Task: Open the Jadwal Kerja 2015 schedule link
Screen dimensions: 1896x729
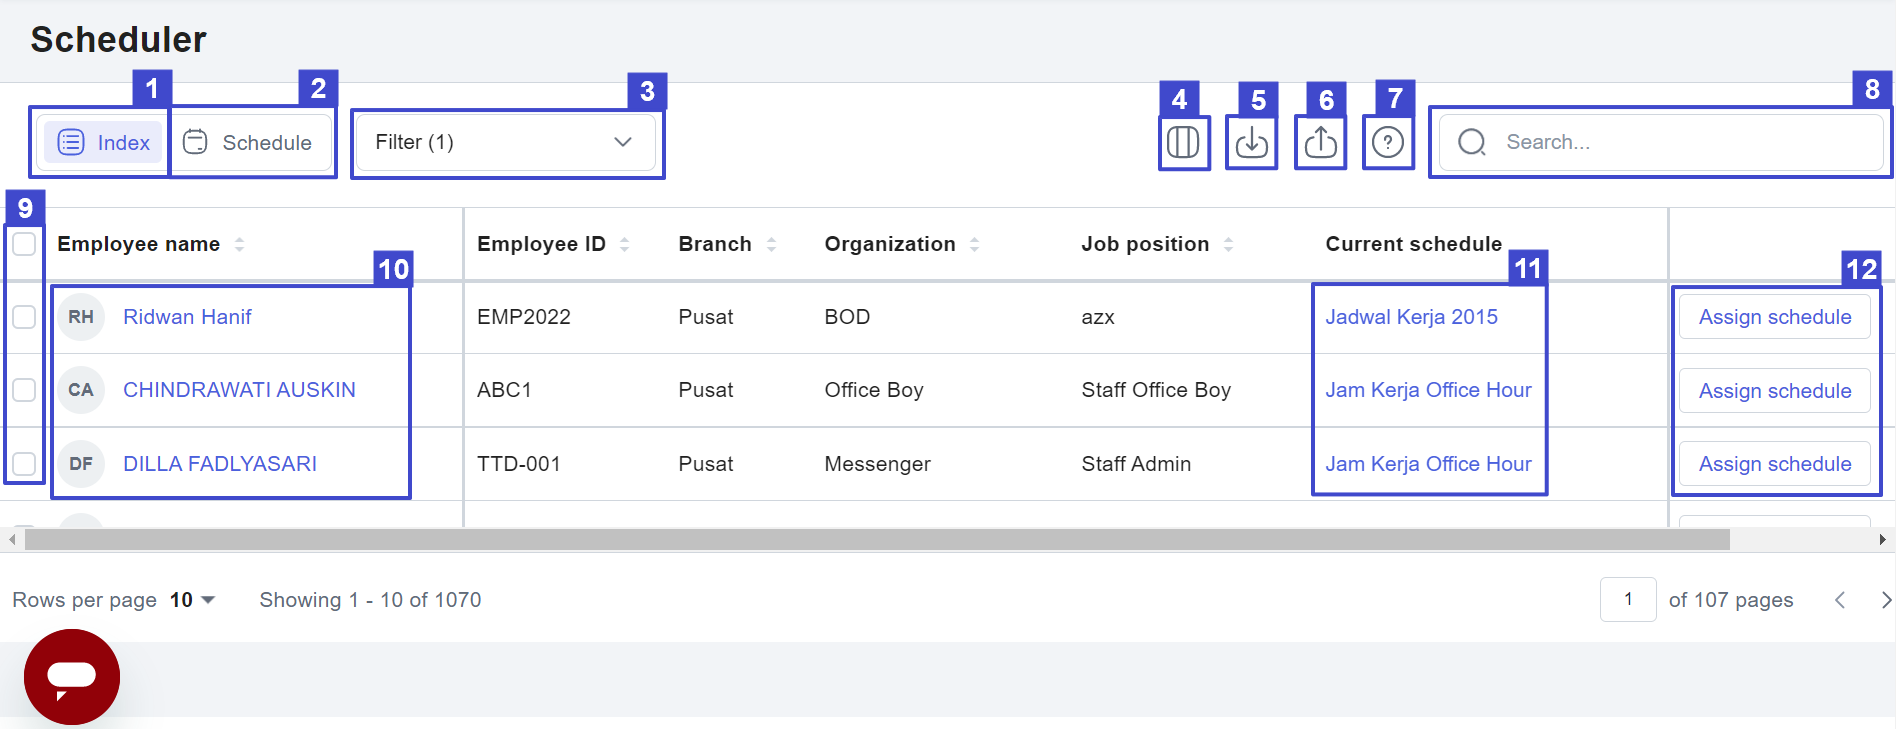Action: click(1411, 317)
